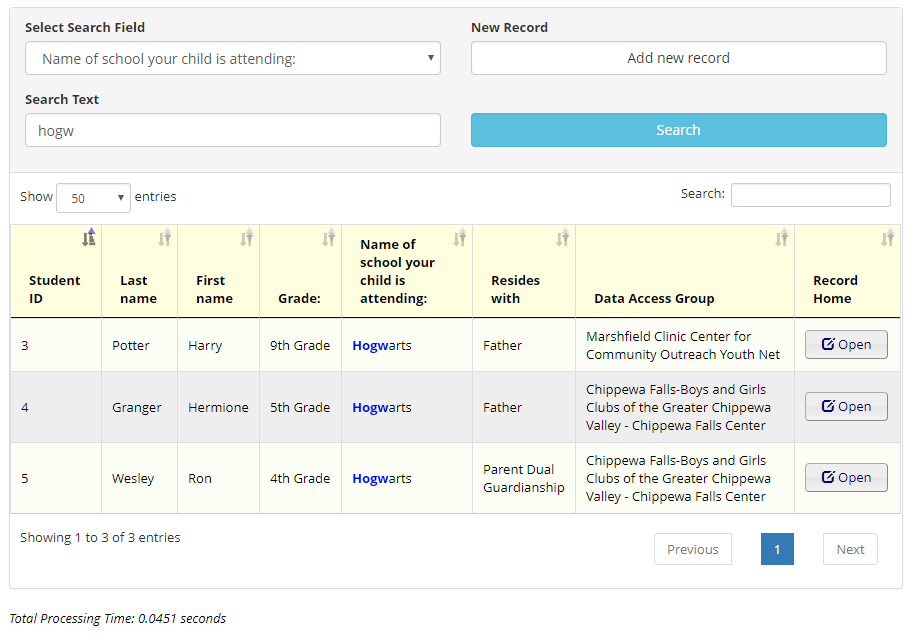Screen dimensions: 915x640
Task: Select page 1 in pagination
Action: (x=777, y=549)
